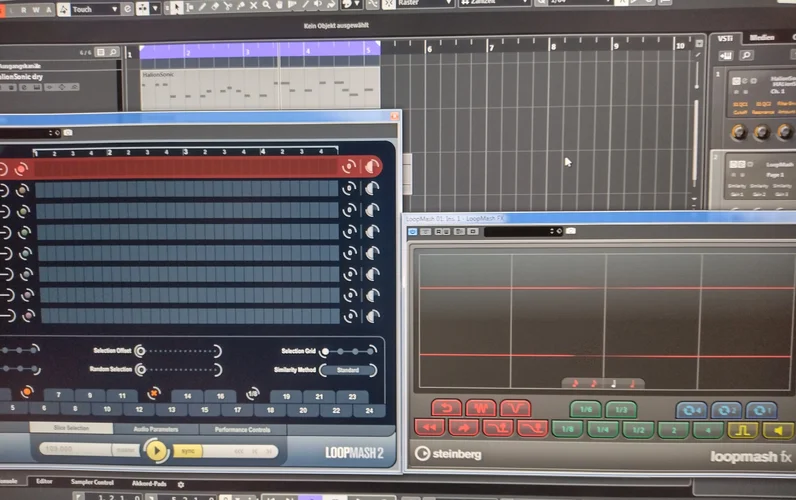Select the Range Selection tool
The height and width of the screenshot is (500, 796).
coord(189,7)
